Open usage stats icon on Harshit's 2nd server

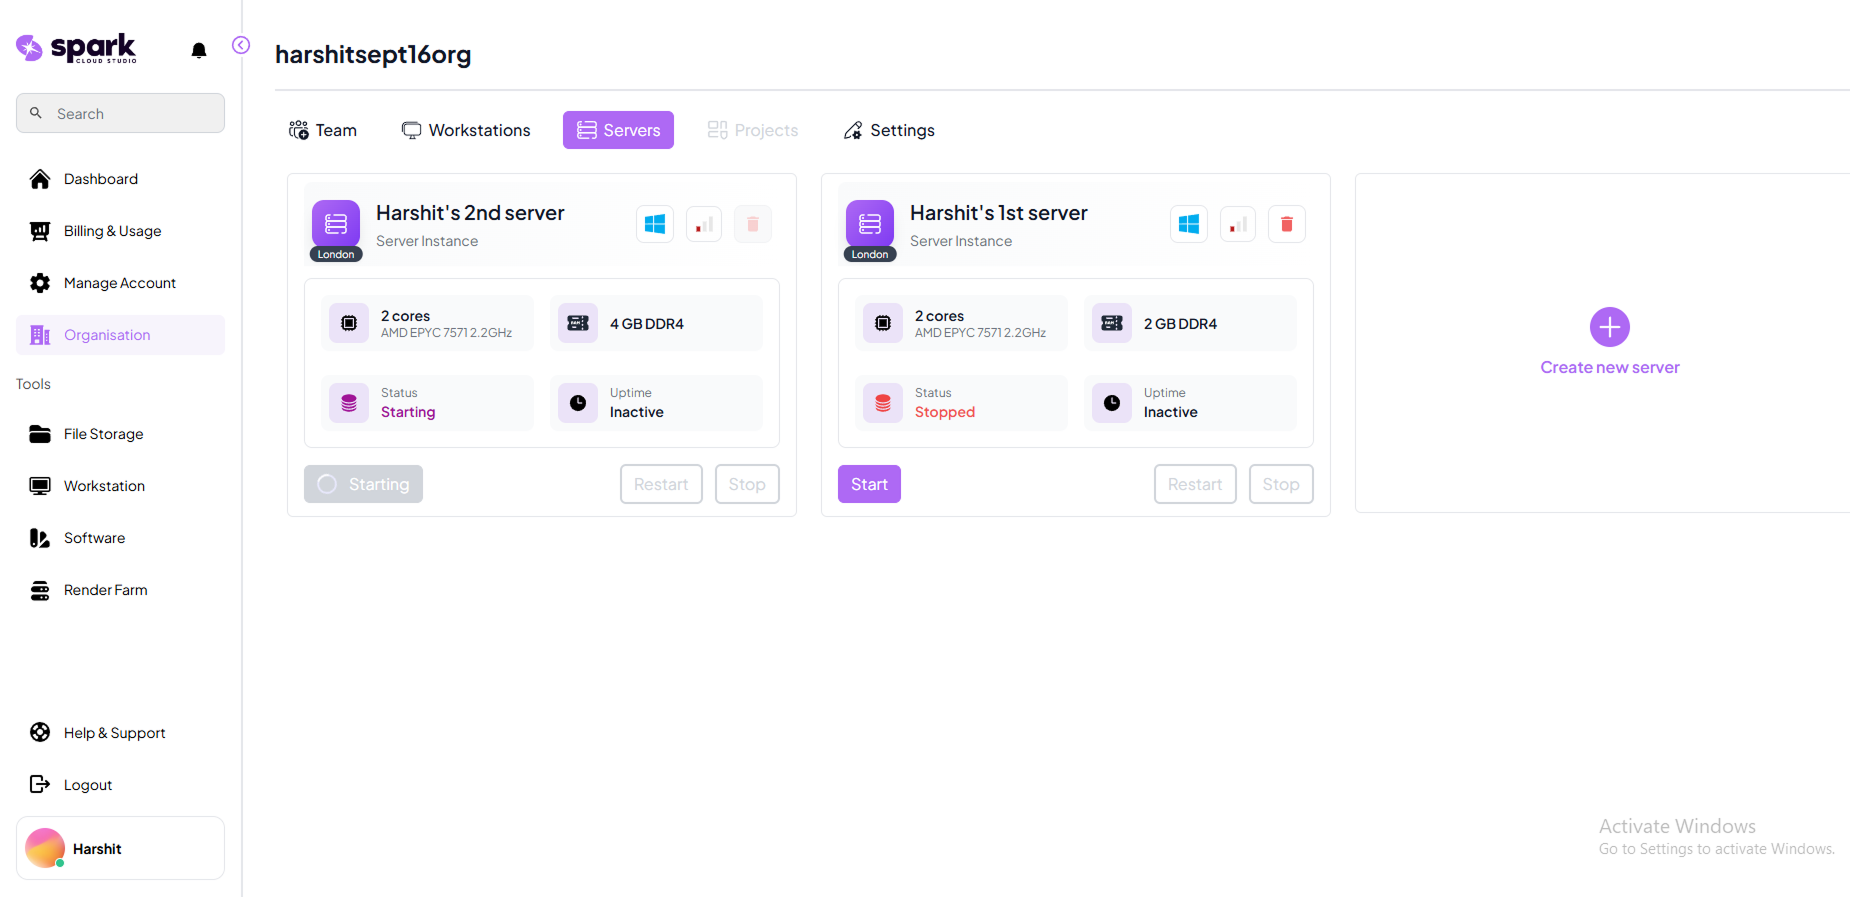[x=704, y=224]
